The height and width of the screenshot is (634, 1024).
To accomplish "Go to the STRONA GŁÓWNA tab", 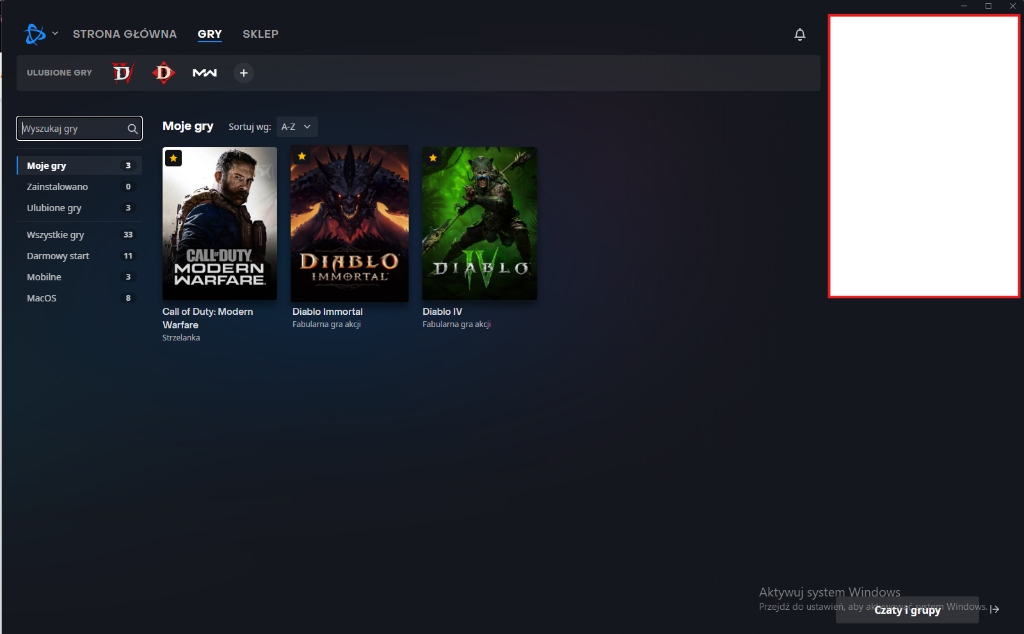I will pos(125,34).
